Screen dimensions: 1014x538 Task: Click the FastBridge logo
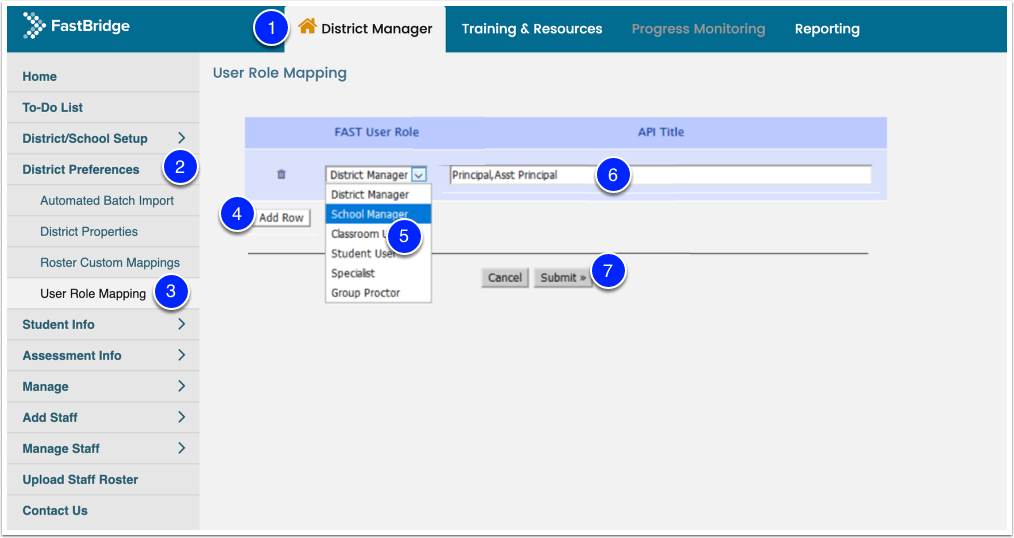pos(76,27)
